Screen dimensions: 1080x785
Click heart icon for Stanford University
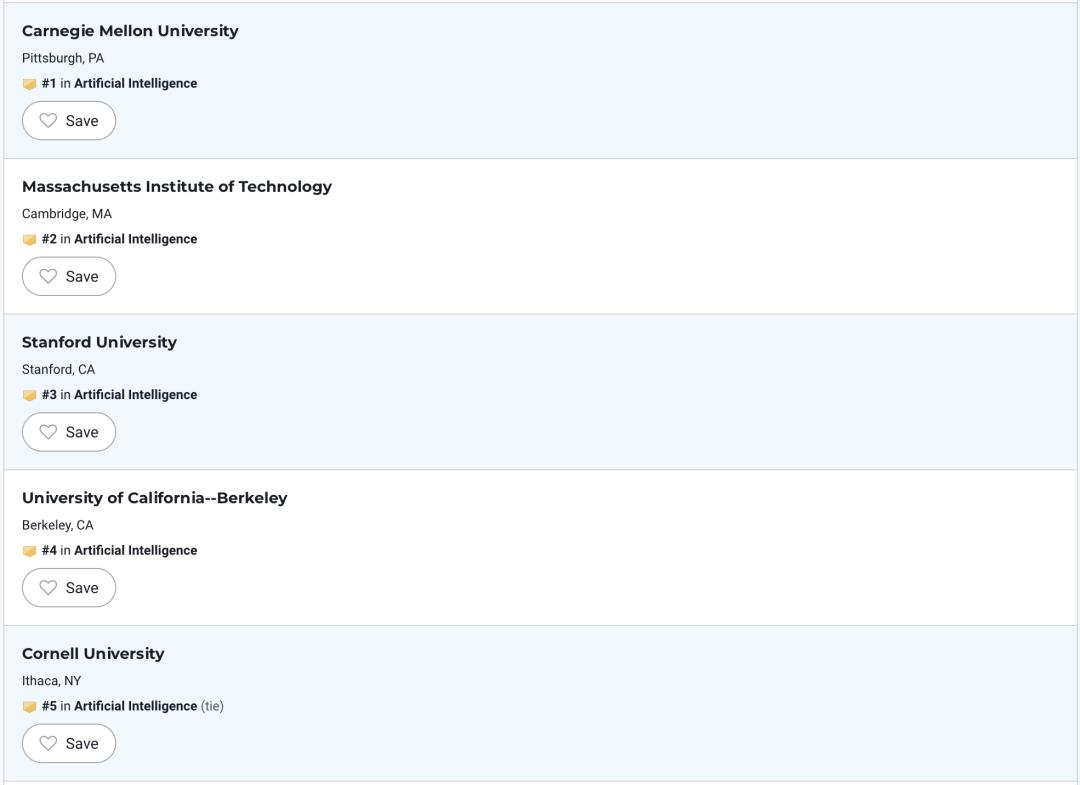48,432
